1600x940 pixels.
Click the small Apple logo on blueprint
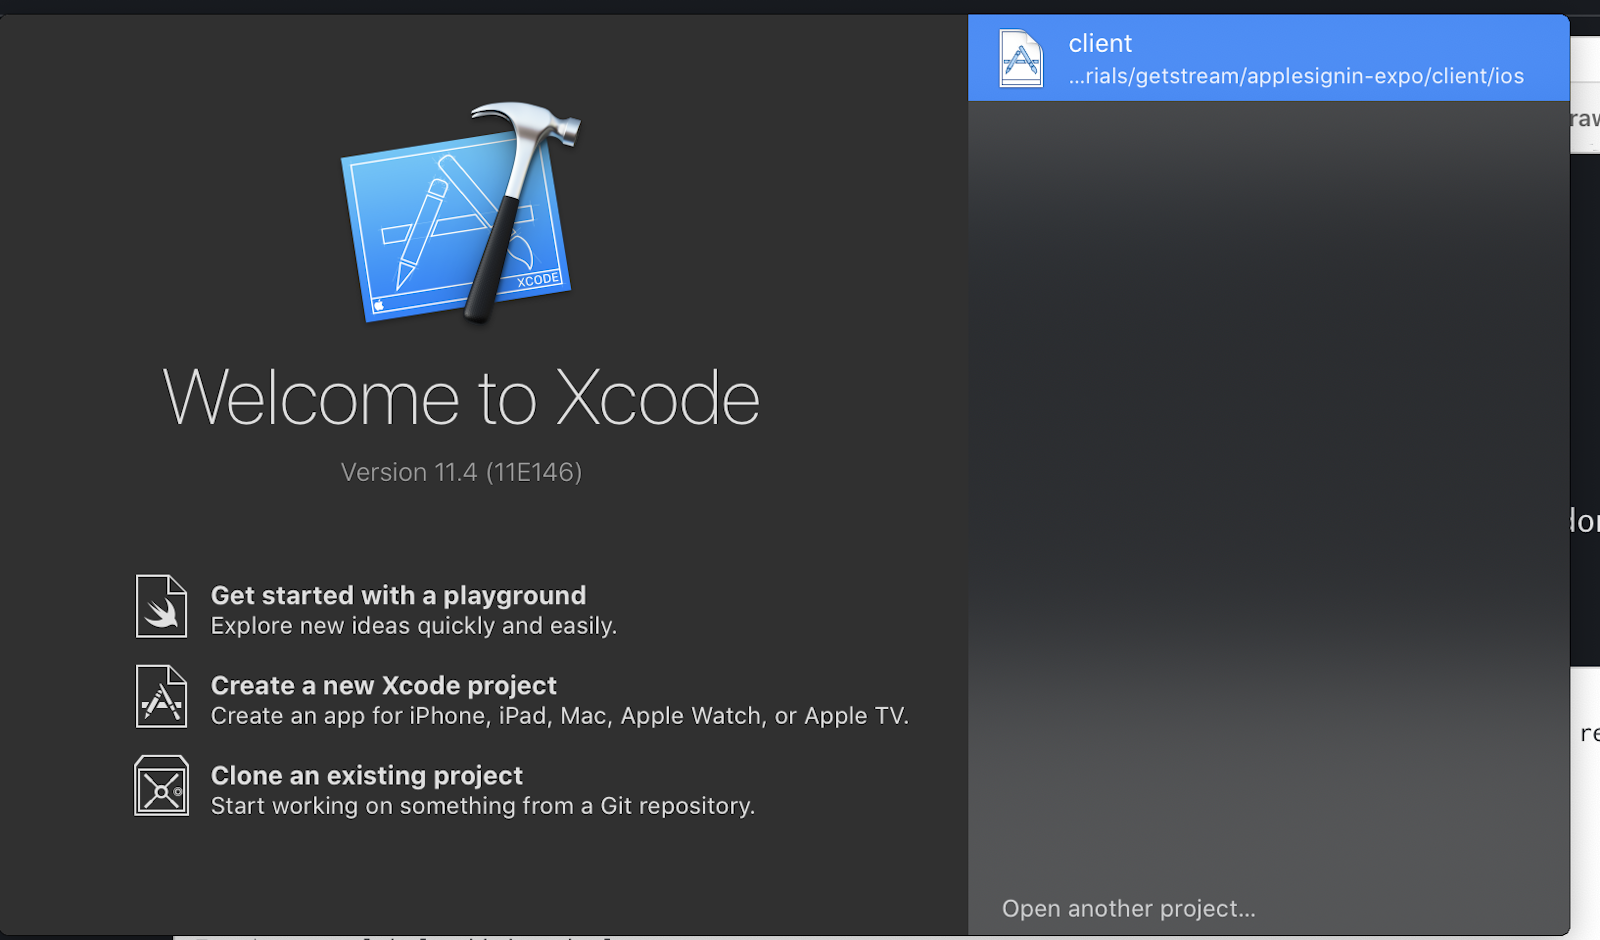[379, 305]
